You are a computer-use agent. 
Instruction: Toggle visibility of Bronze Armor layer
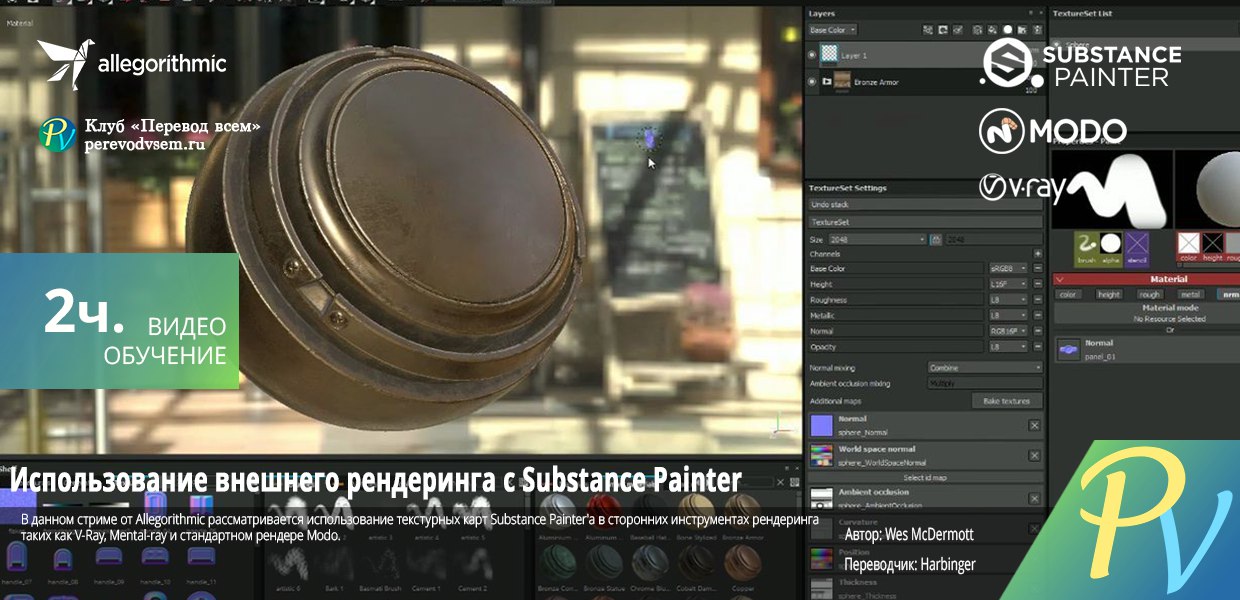click(x=812, y=82)
